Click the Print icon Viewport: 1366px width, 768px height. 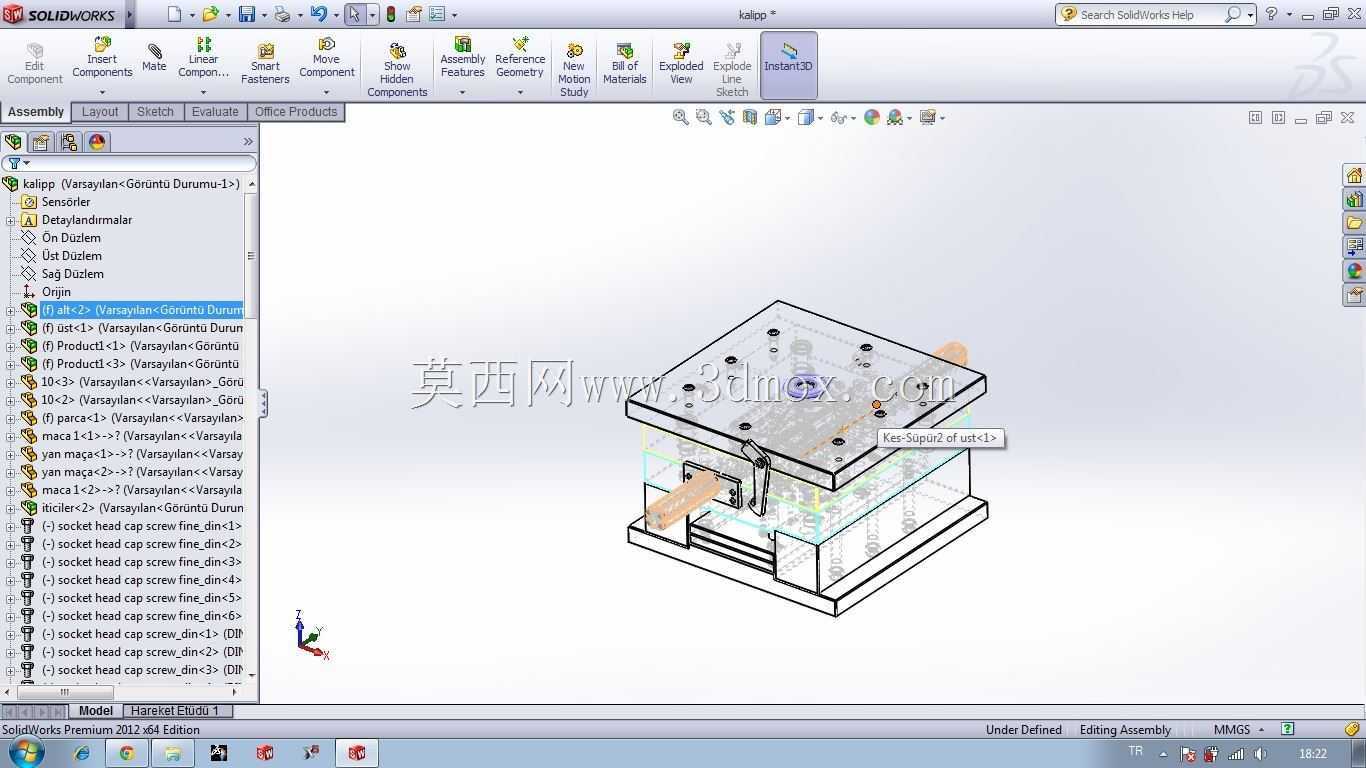(282, 14)
